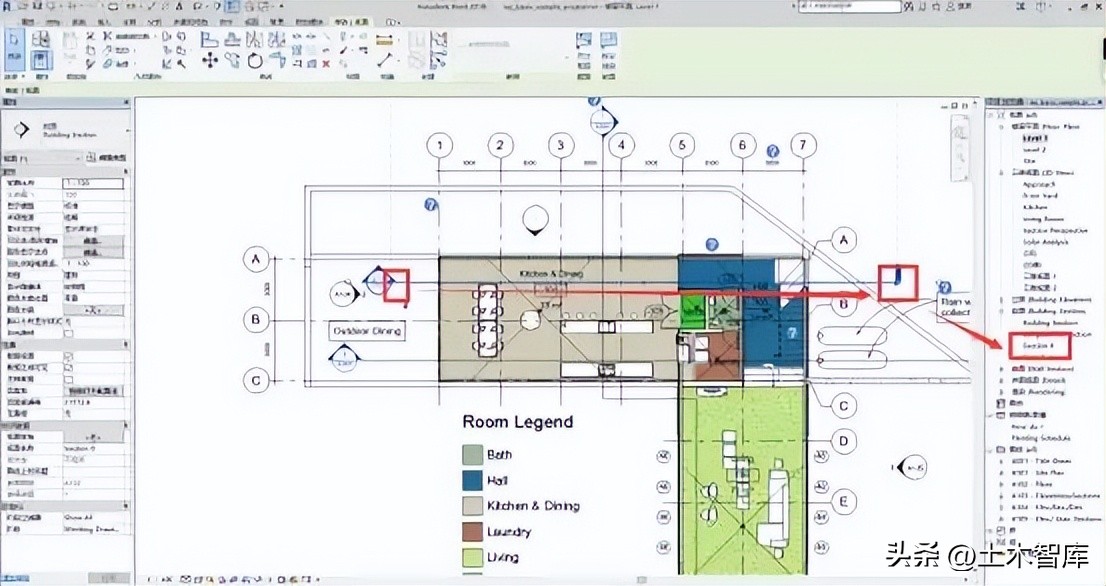Viewport: 1106px width, 586px height.
Task: Click the highlighted thin lines icon in quick access toolbar
Action: (234, 7)
